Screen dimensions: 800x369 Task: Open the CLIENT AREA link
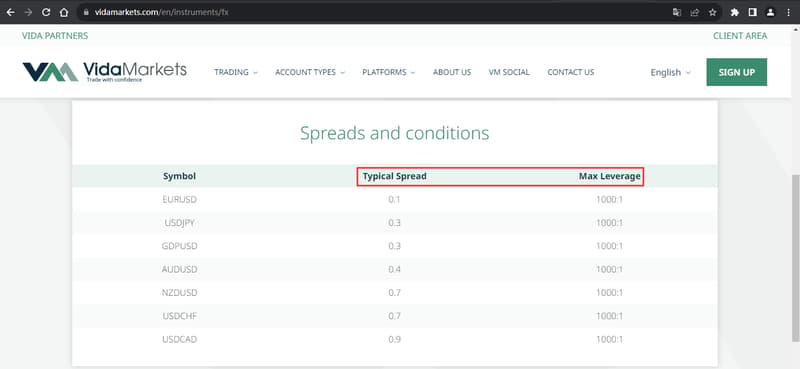740,36
